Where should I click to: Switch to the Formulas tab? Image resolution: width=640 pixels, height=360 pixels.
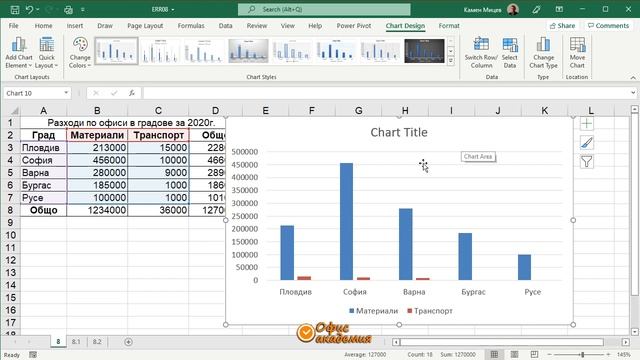191,26
